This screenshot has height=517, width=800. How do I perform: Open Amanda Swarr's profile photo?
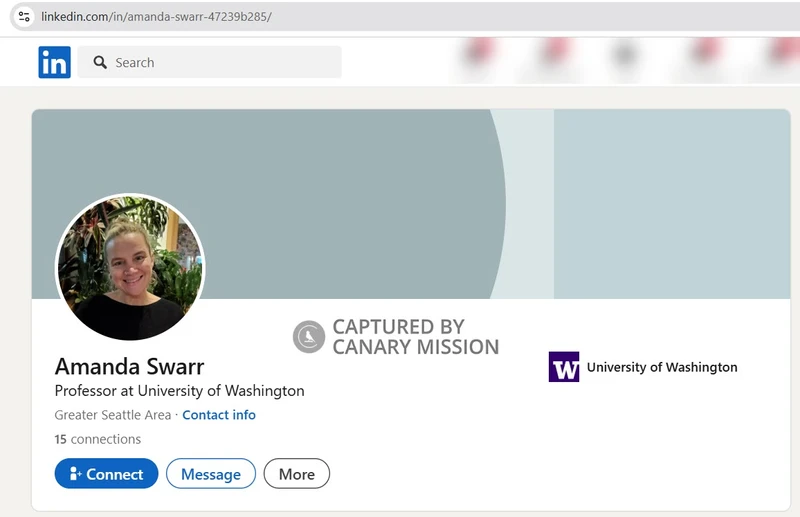(x=130, y=267)
